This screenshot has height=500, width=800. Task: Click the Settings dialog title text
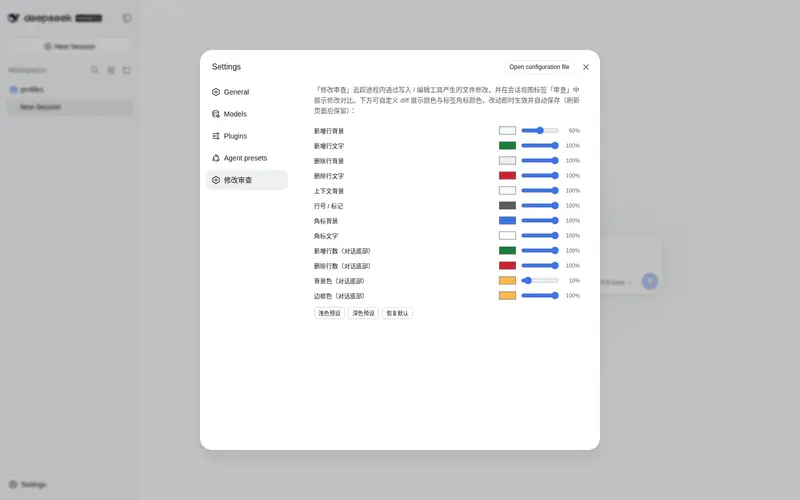tap(226, 67)
